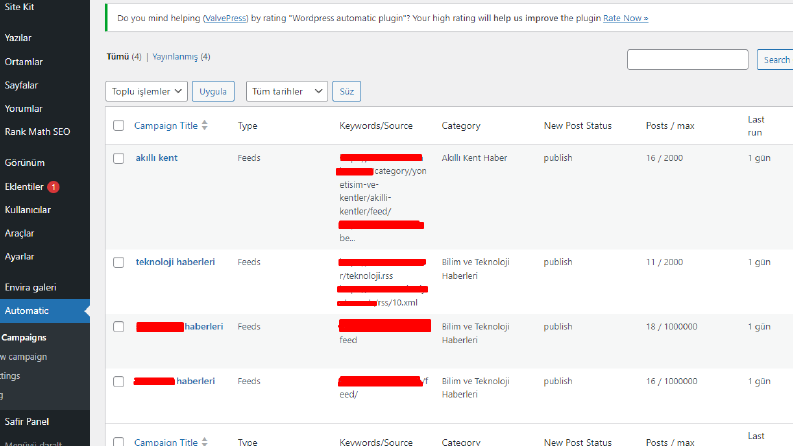Click the sort arrows beside the top Campaign Title header
The height and width of the screenshot is (446, 793).
[x=204, y=125]
